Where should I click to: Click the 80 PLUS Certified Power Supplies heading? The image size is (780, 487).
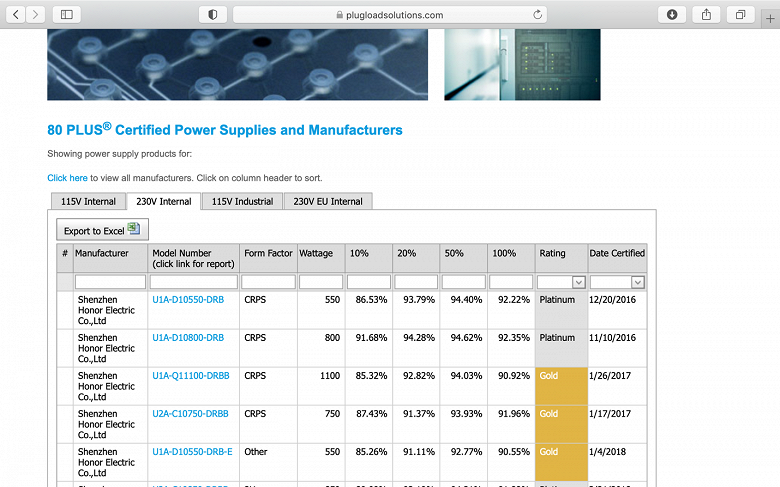225,129
